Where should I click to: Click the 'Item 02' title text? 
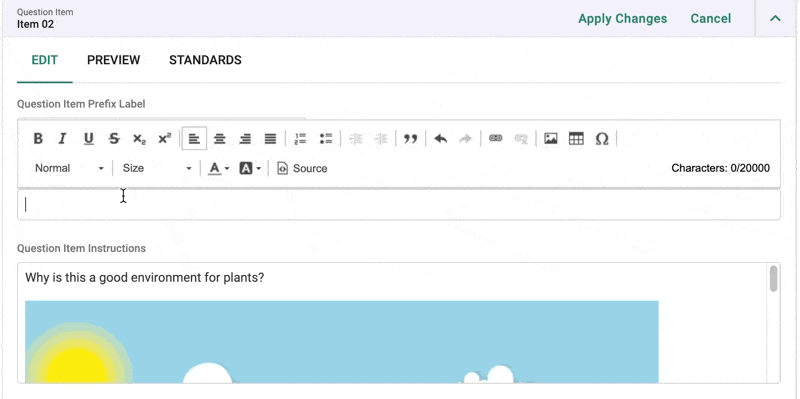(x=35, y=24)
